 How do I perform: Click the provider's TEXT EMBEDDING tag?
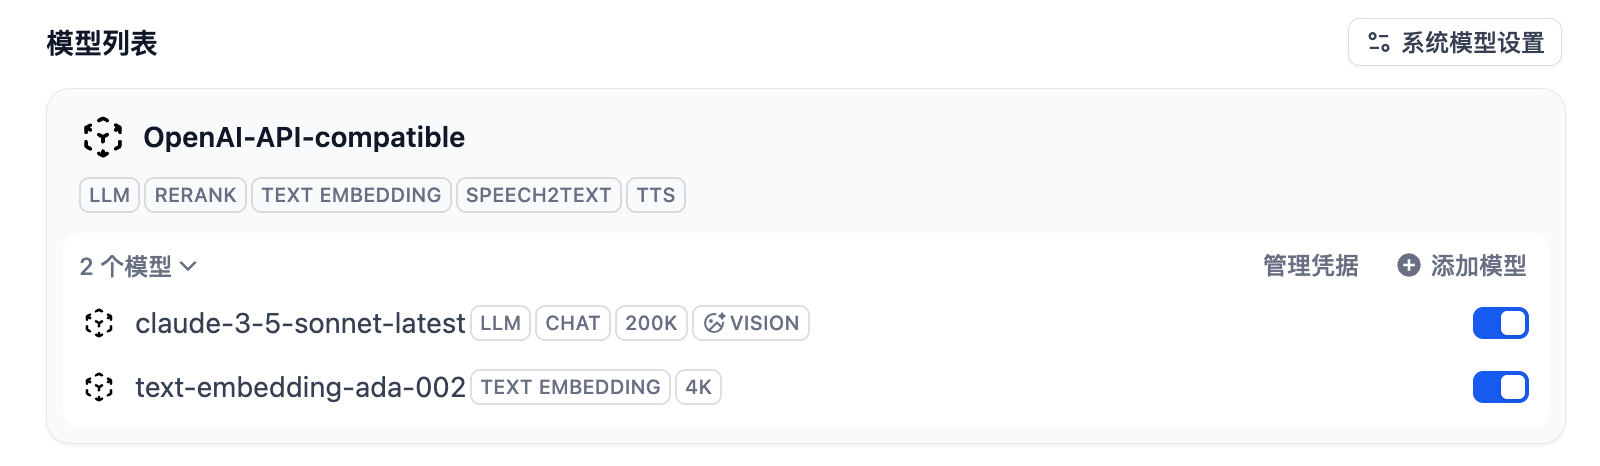coord(351,195)
